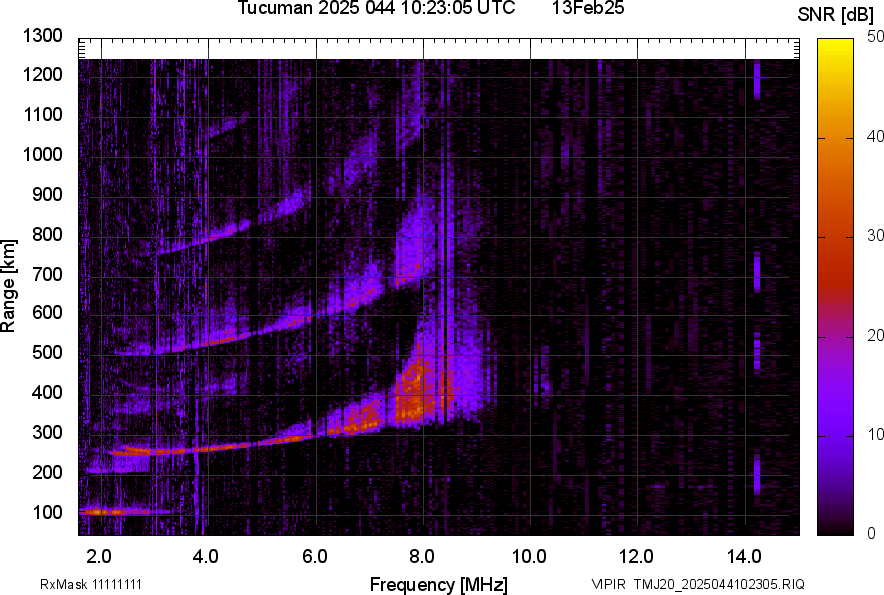This screenshot has height=595, width=884.
Task: Click the range tick label '800'
Action: [47, 233]
